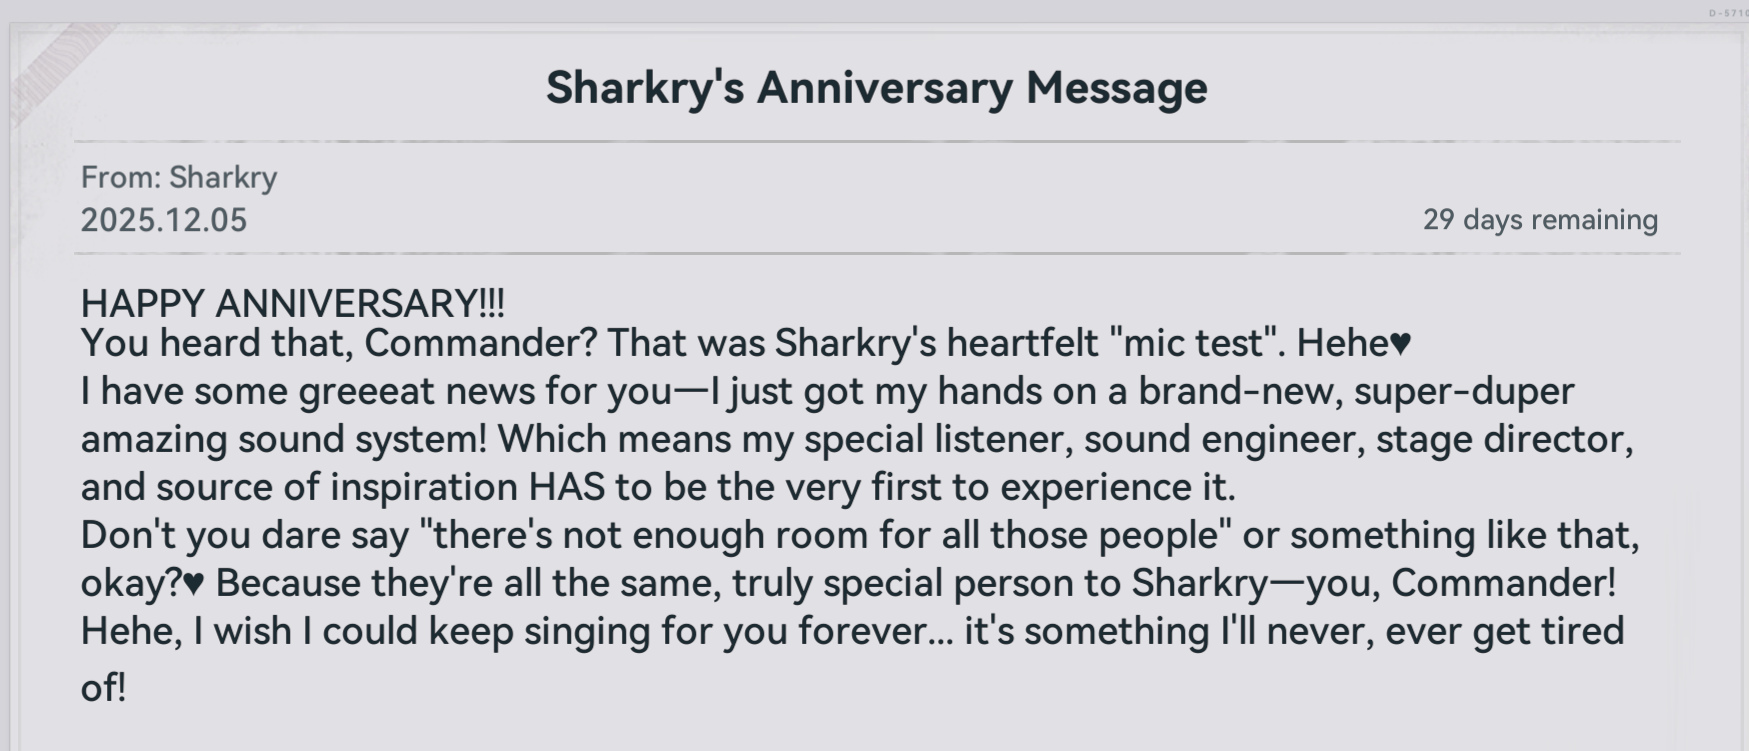Click the "D-5710" label in the corner
The width and height of the screenshot is (1749, 751).
(1728, 13)
